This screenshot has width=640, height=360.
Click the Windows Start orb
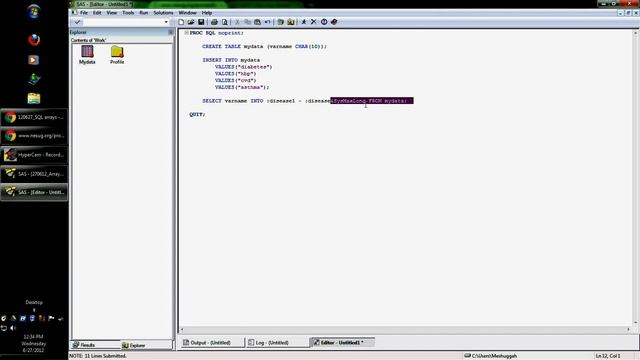point(34,11)
